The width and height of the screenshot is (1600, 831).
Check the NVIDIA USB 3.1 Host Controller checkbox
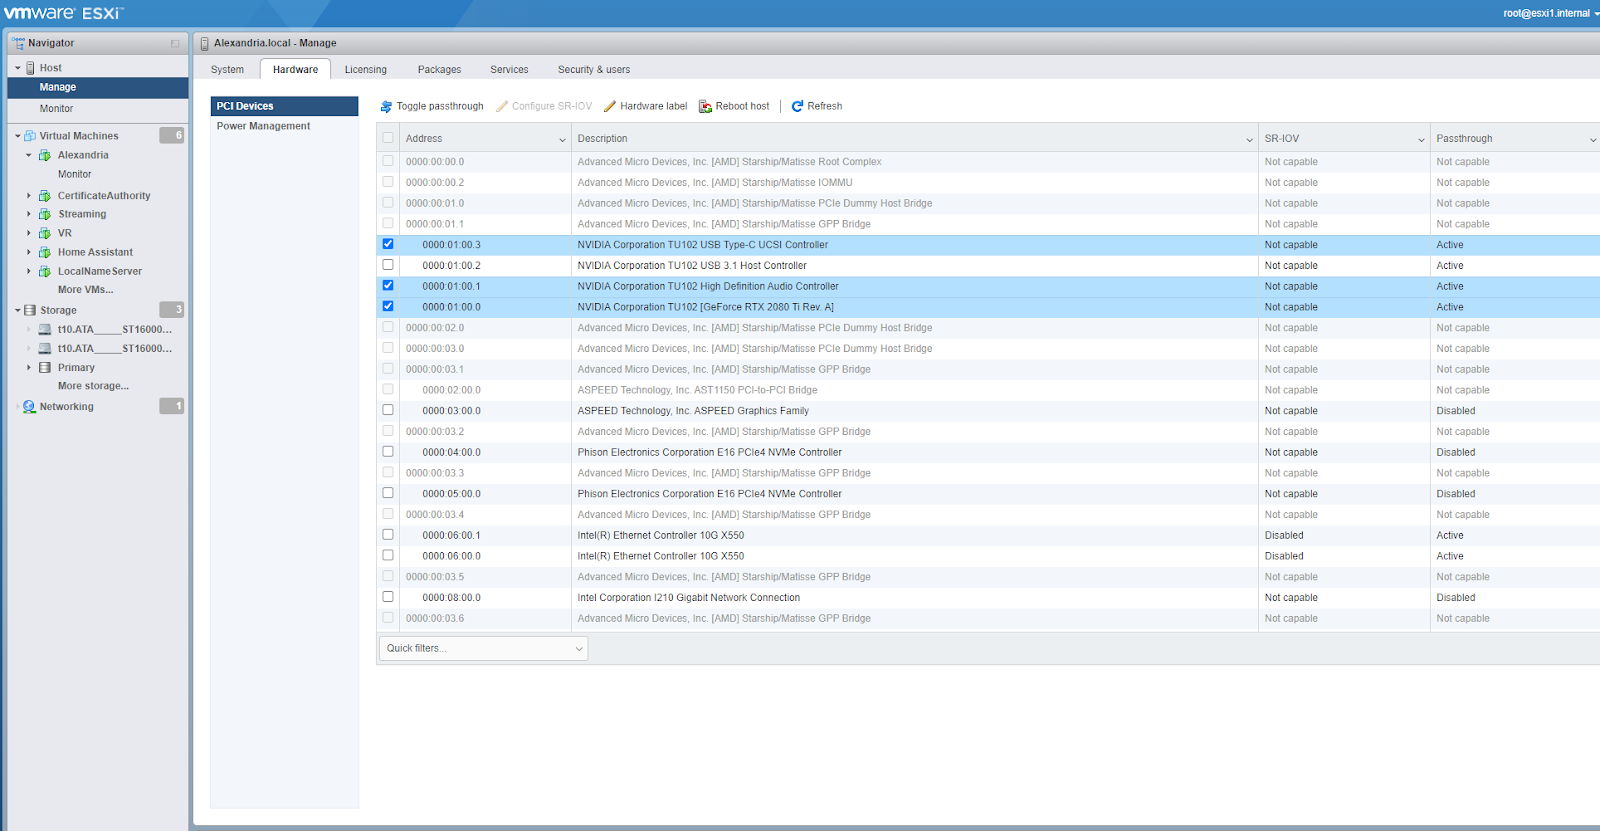388,265
